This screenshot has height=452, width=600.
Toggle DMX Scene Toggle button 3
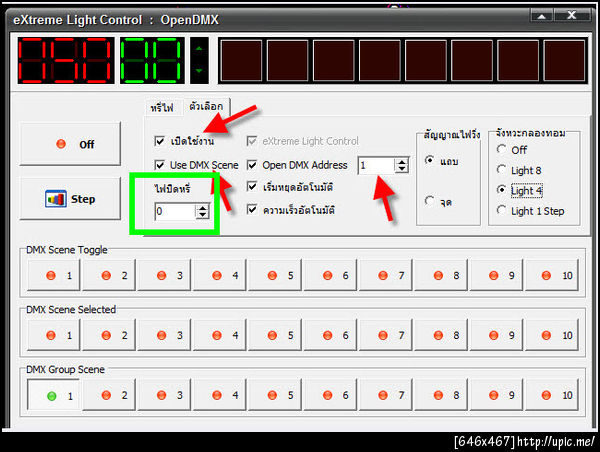point(165,275)
